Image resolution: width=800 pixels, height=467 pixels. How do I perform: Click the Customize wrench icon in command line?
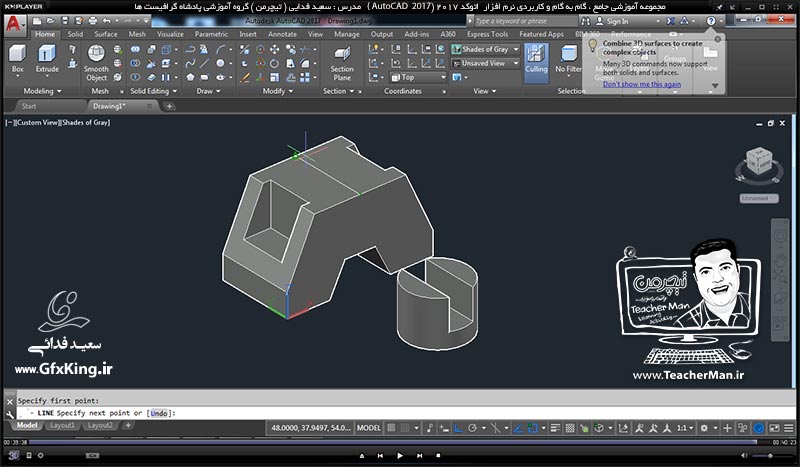pos(10,414)
